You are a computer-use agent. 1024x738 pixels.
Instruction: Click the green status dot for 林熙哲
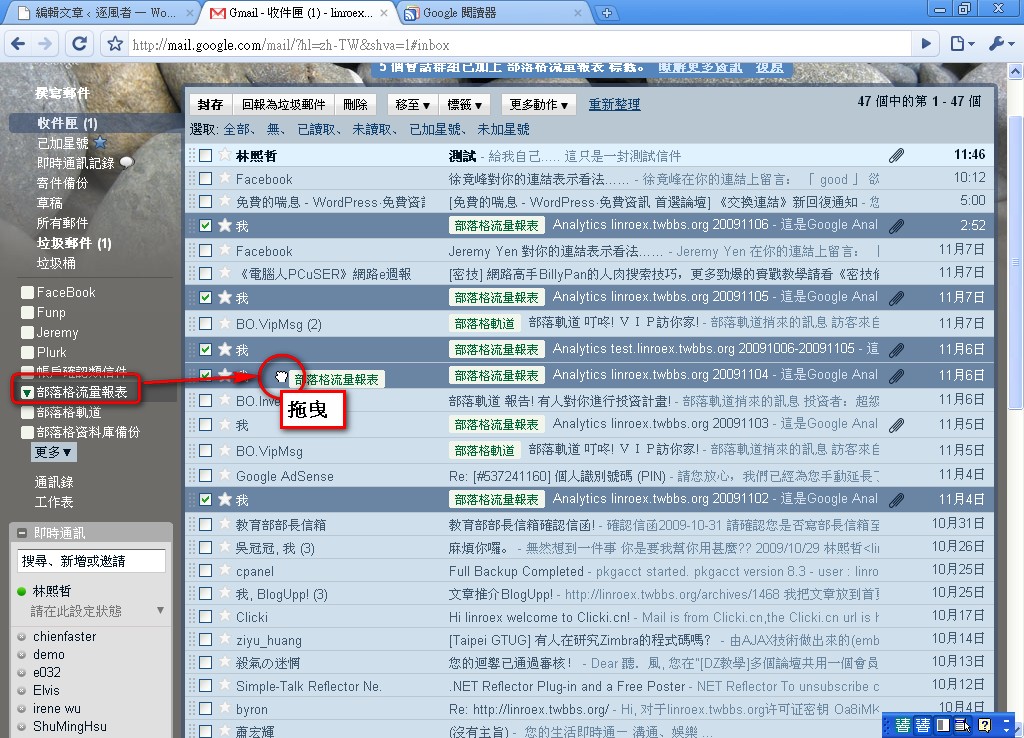pyautogui.click(x=22, y=592)
